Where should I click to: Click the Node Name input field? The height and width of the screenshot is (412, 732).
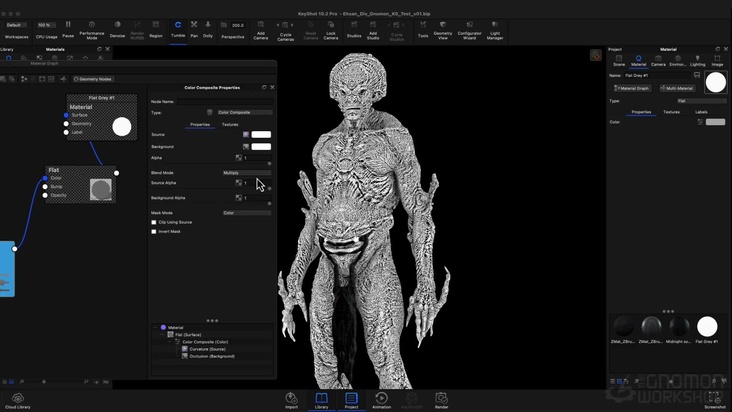(225, 101)
